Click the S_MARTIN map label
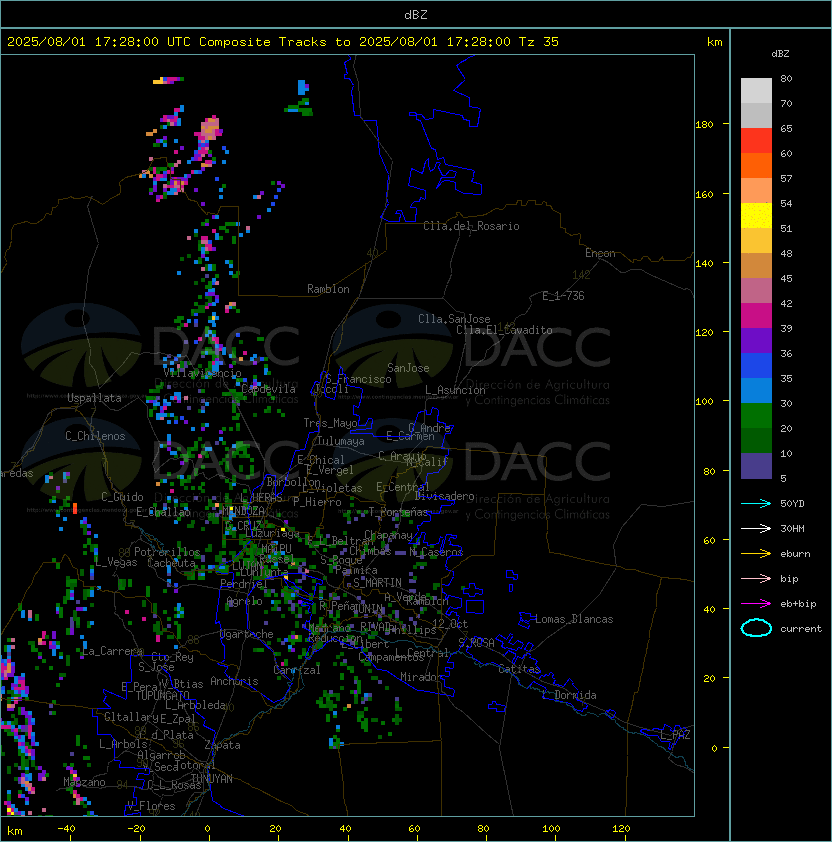 tap(377, 583)
